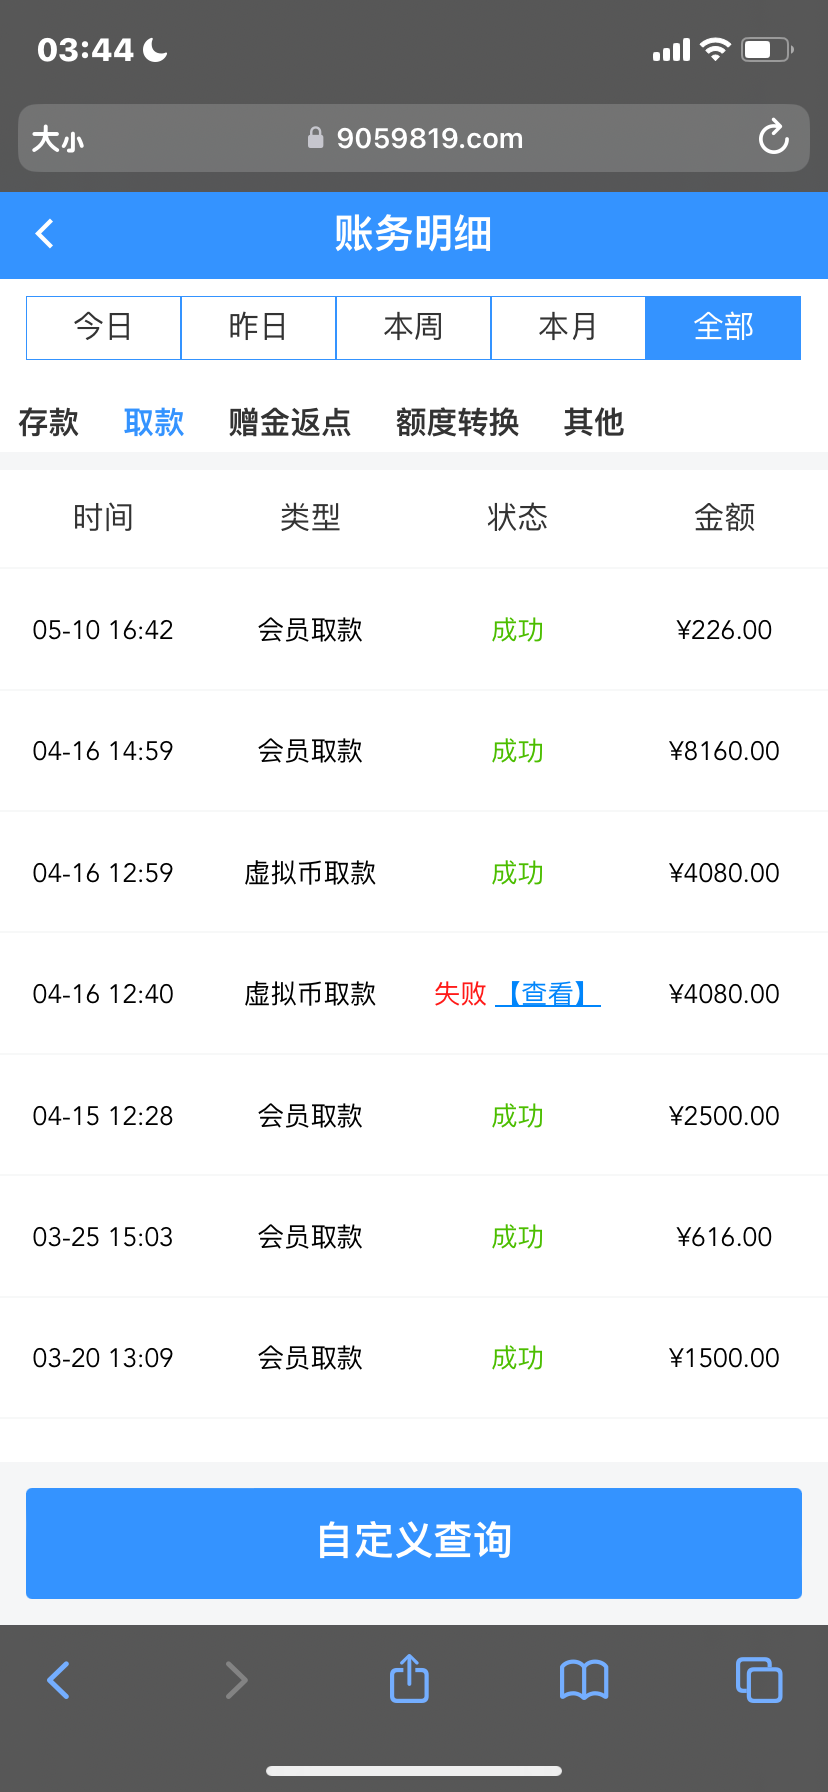828x1792 pixels.
Task: Select the 全部 date filter
Action: point(723,327)
